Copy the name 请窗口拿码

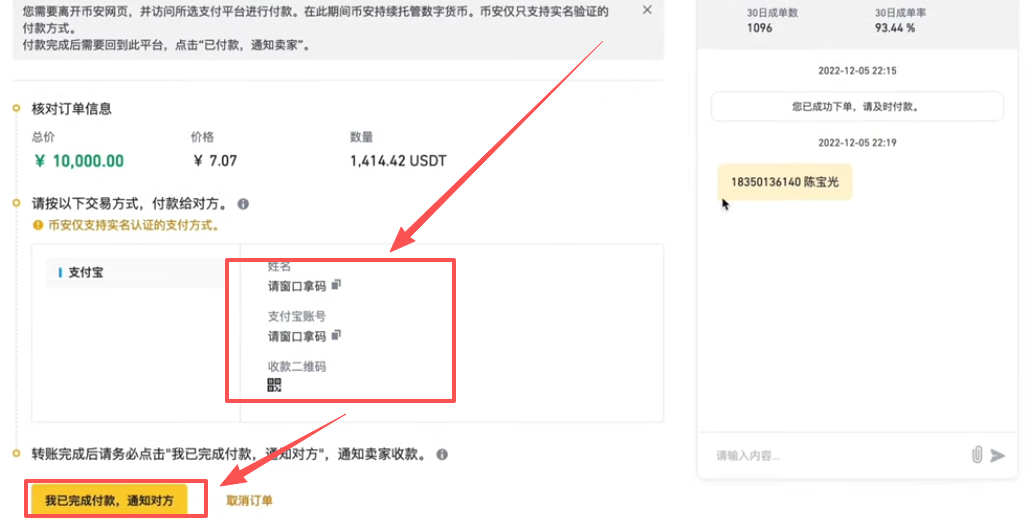pyautogui.click(x=336, y=285)
